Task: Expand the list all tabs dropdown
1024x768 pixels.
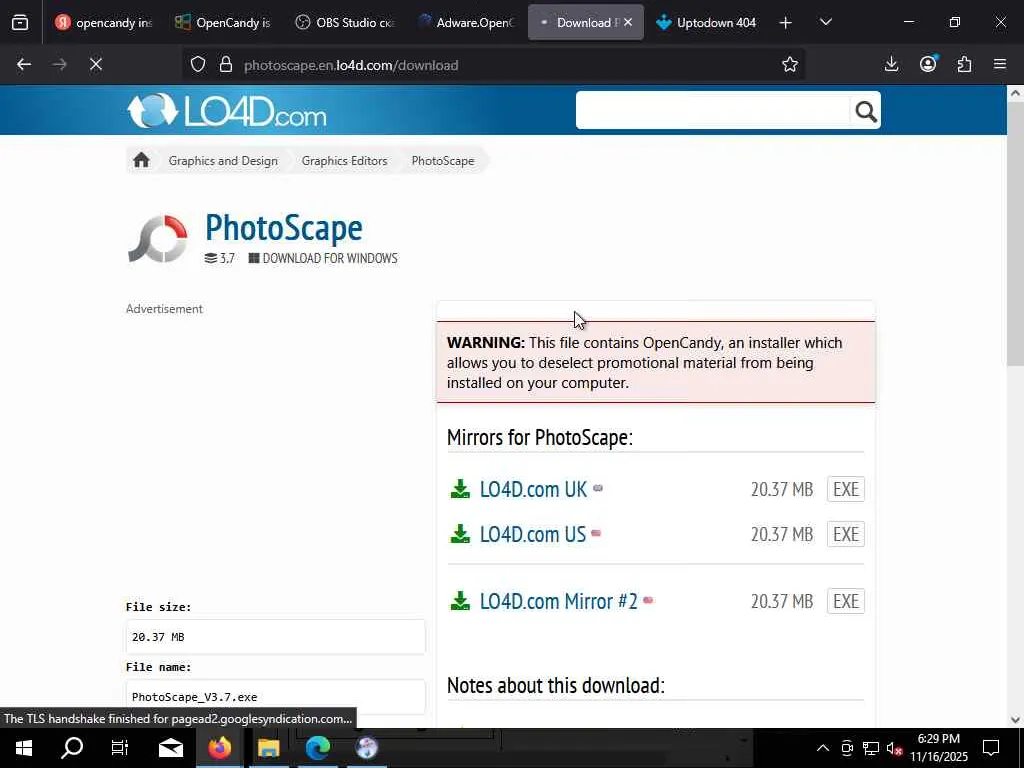Action: tap(825, 23)
